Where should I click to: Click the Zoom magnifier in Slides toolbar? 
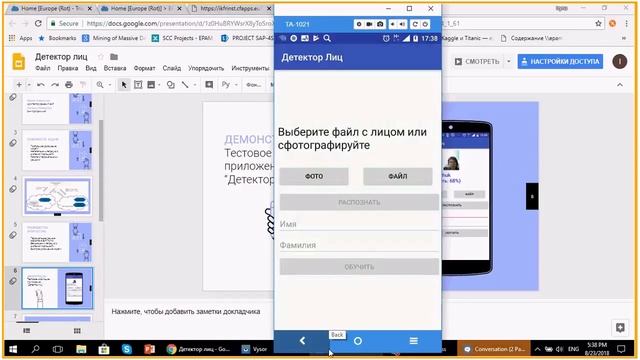pos(100,84)
